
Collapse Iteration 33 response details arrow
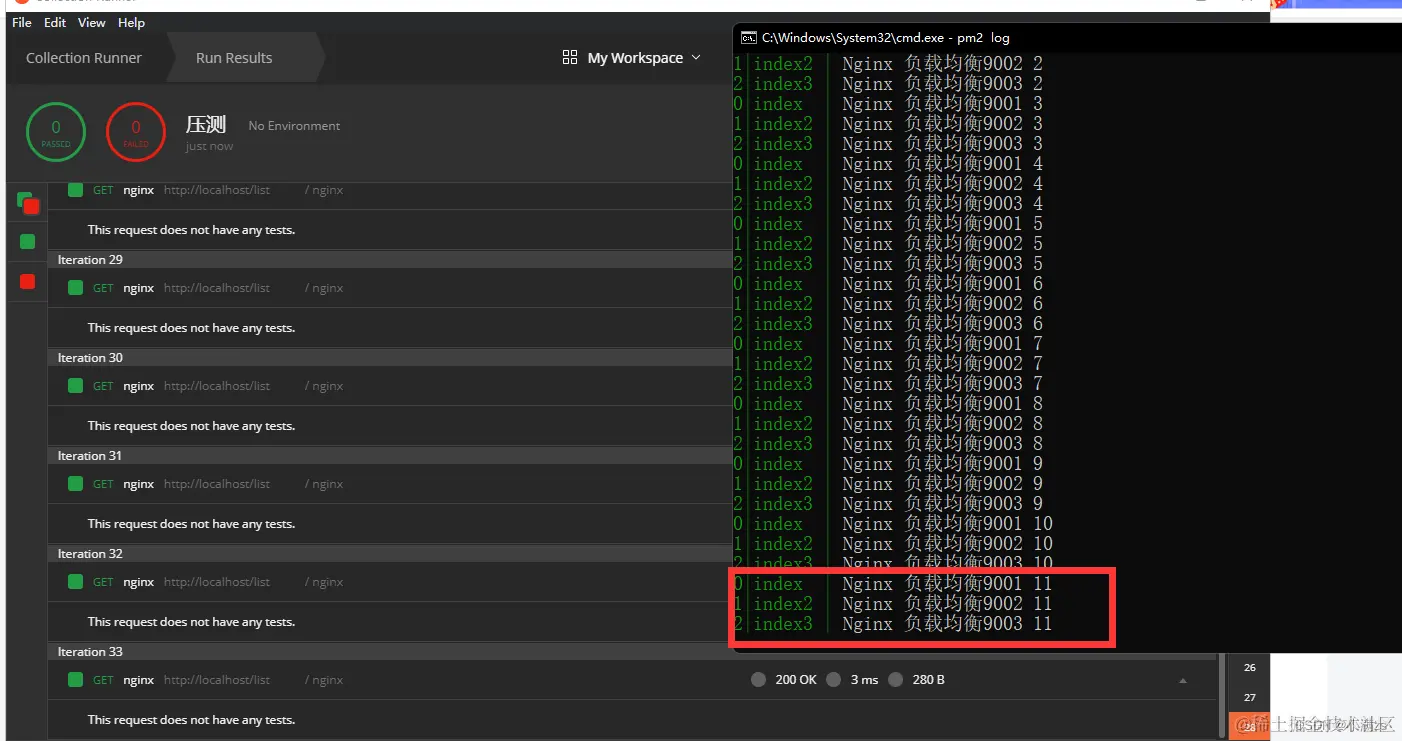pyautogui.click(x=1183, y=681)
